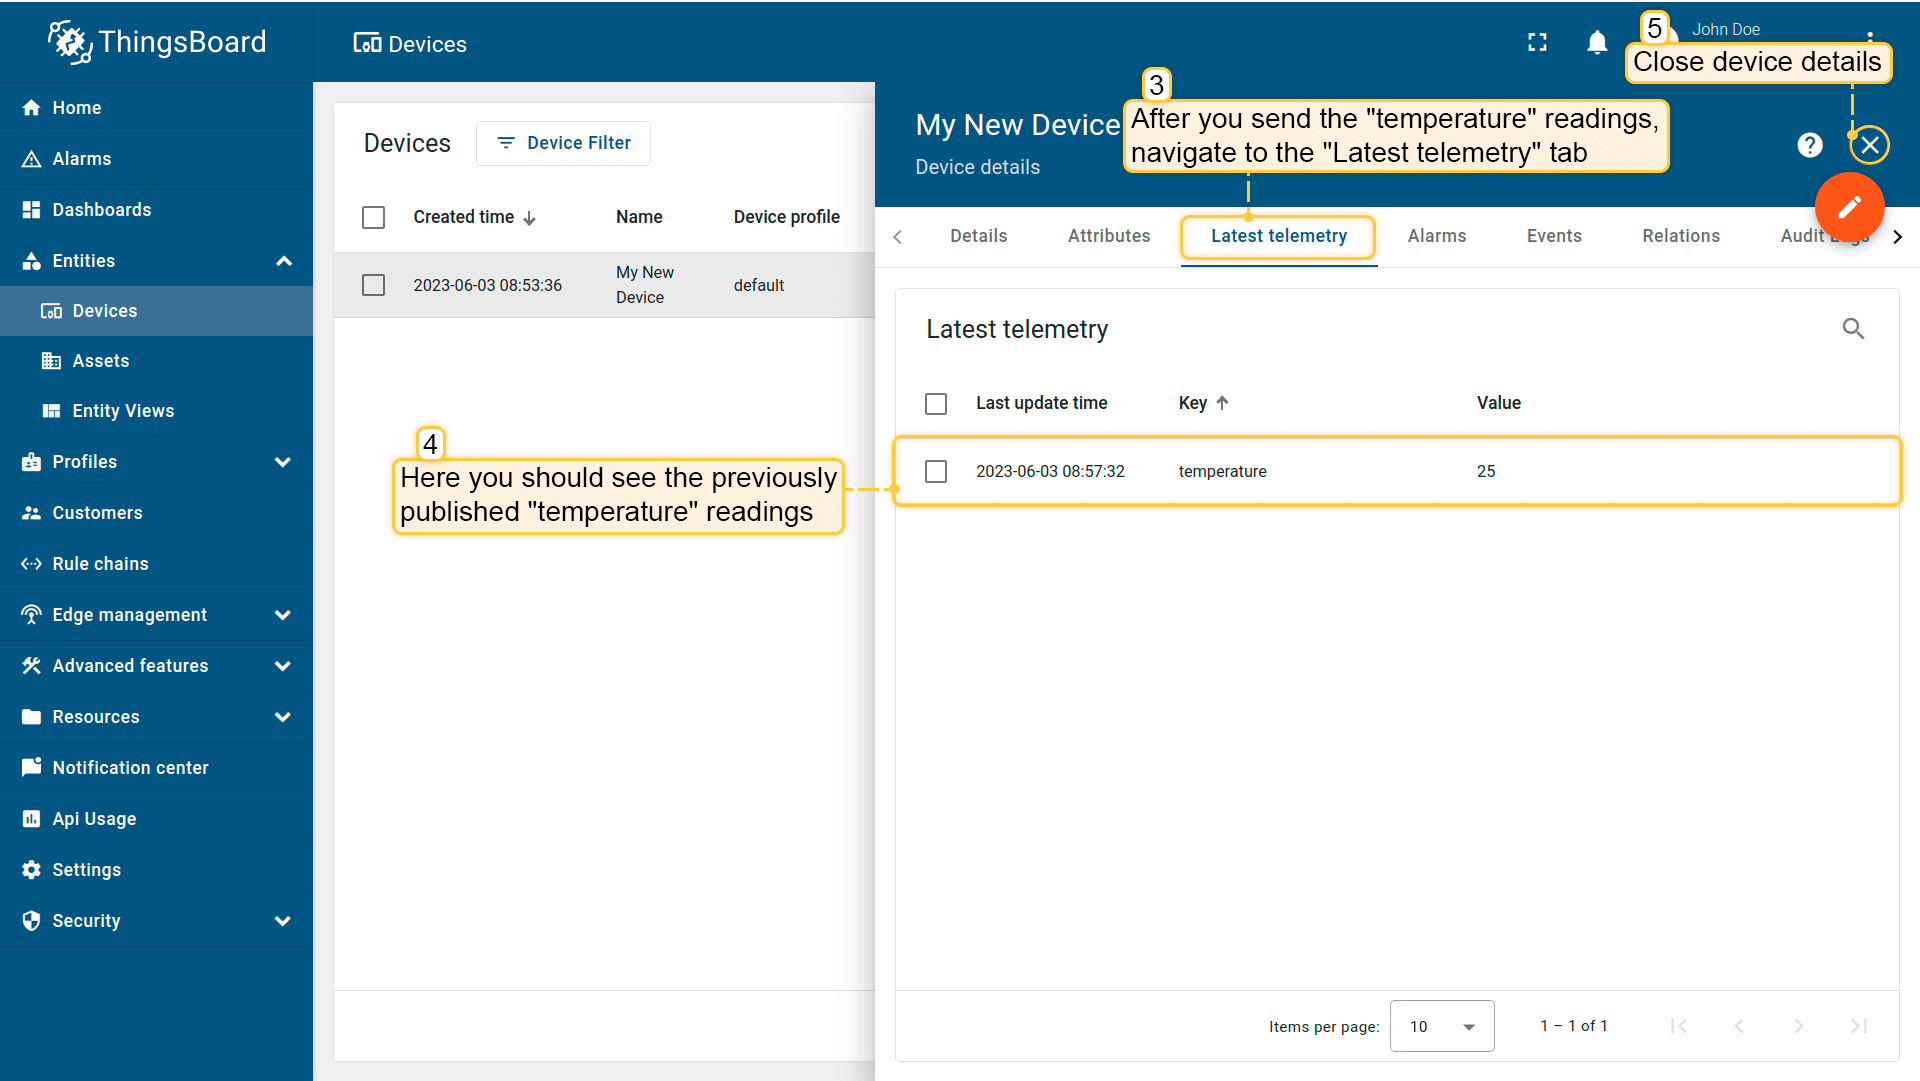Select the Assets entry in sidebar
This screenshot has height=1081, width=1920.
coord(100,360)
